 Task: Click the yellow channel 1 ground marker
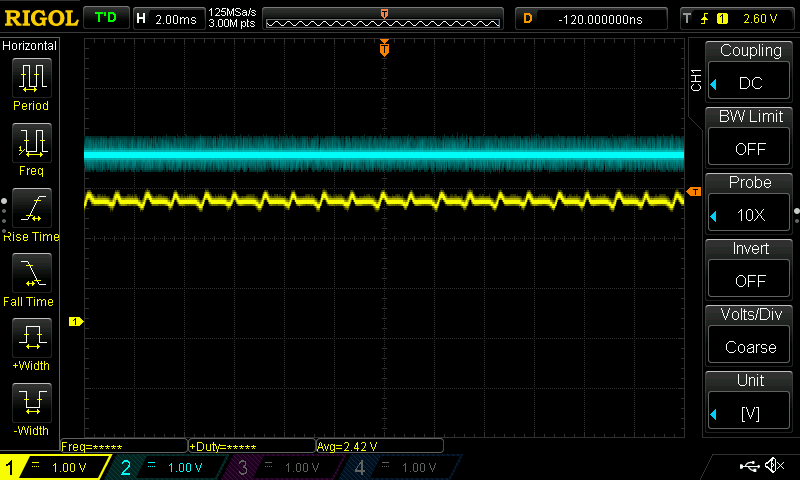(76, 321)
